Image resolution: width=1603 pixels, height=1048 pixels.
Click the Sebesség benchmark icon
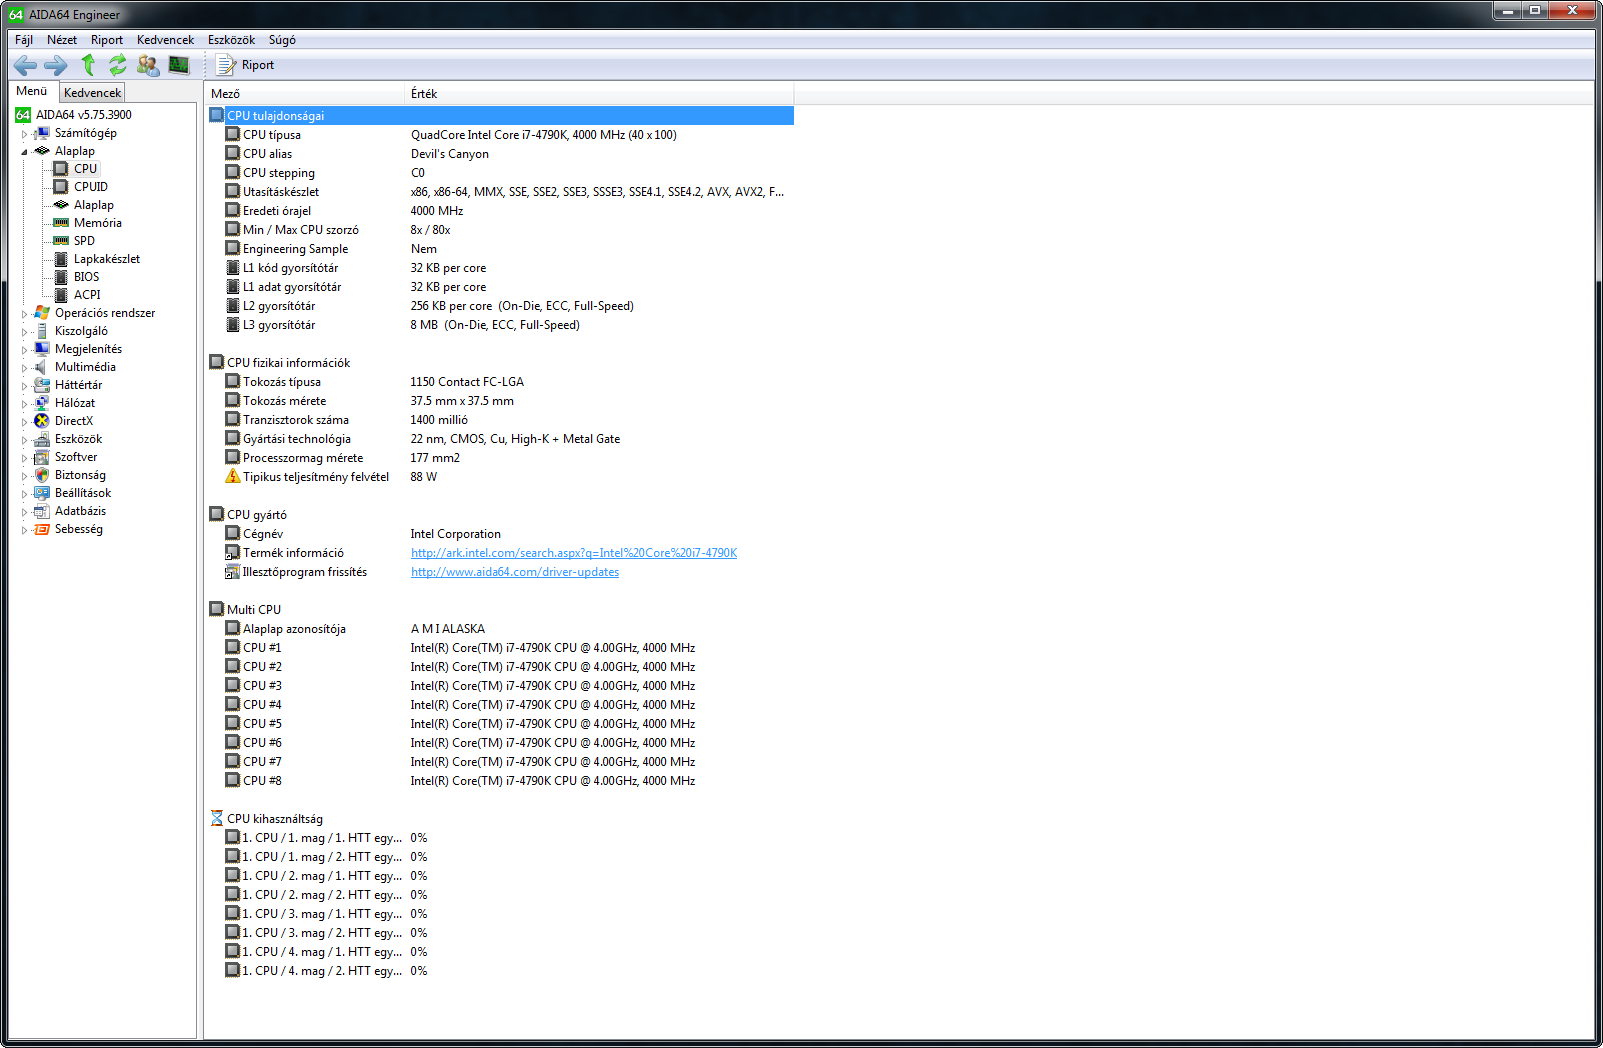tap(42, 529)
